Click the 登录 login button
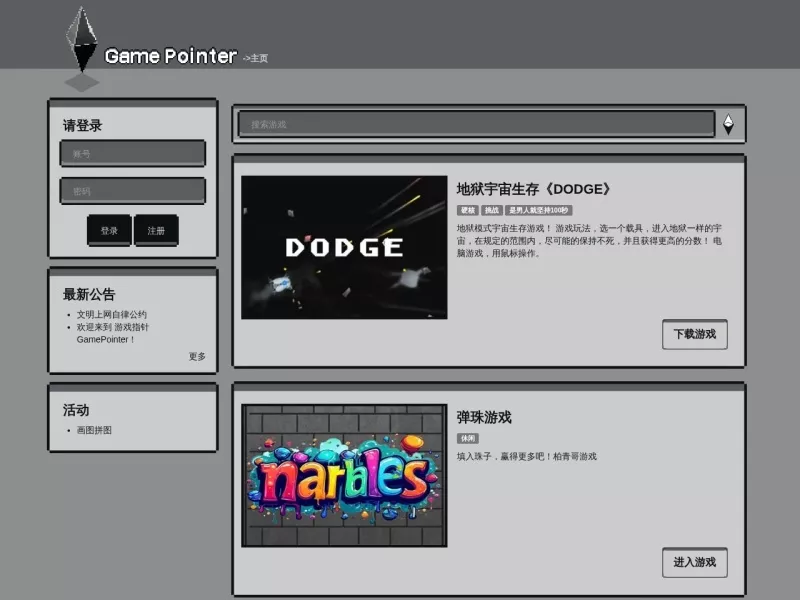Screen dimensions: 800x600 [109, 231]
